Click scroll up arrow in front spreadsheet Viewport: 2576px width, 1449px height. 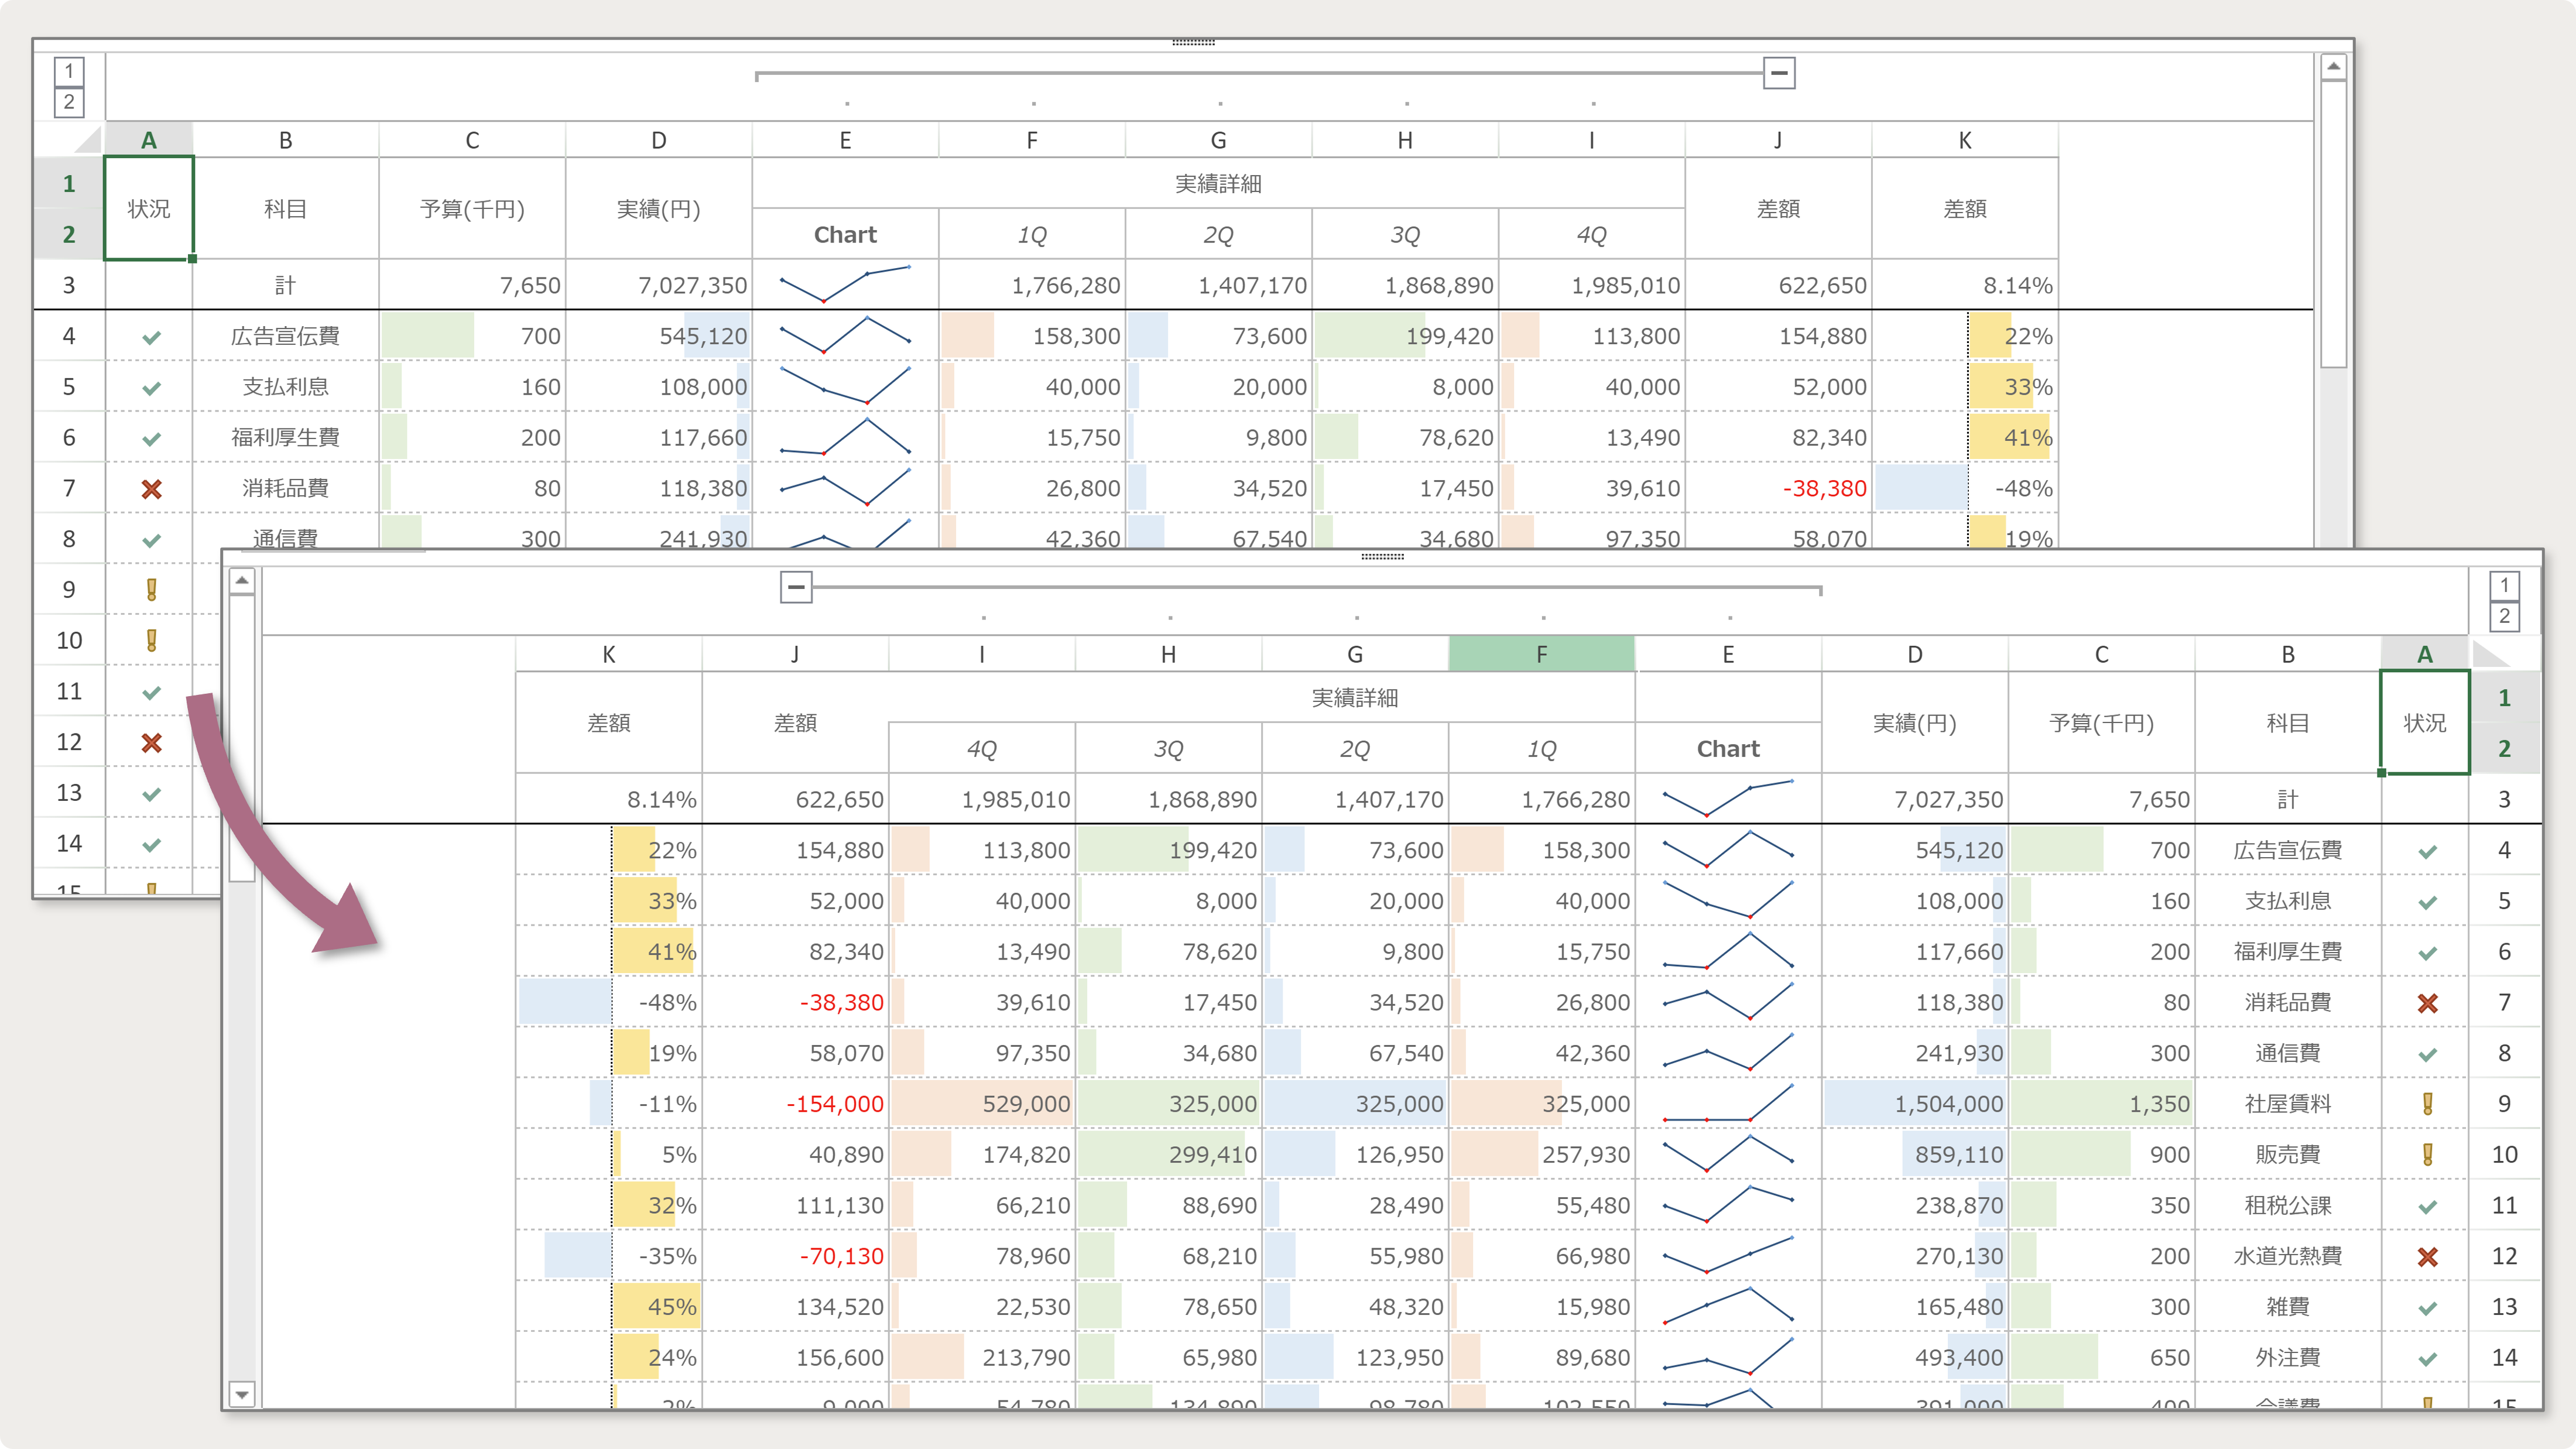(242, 581)
